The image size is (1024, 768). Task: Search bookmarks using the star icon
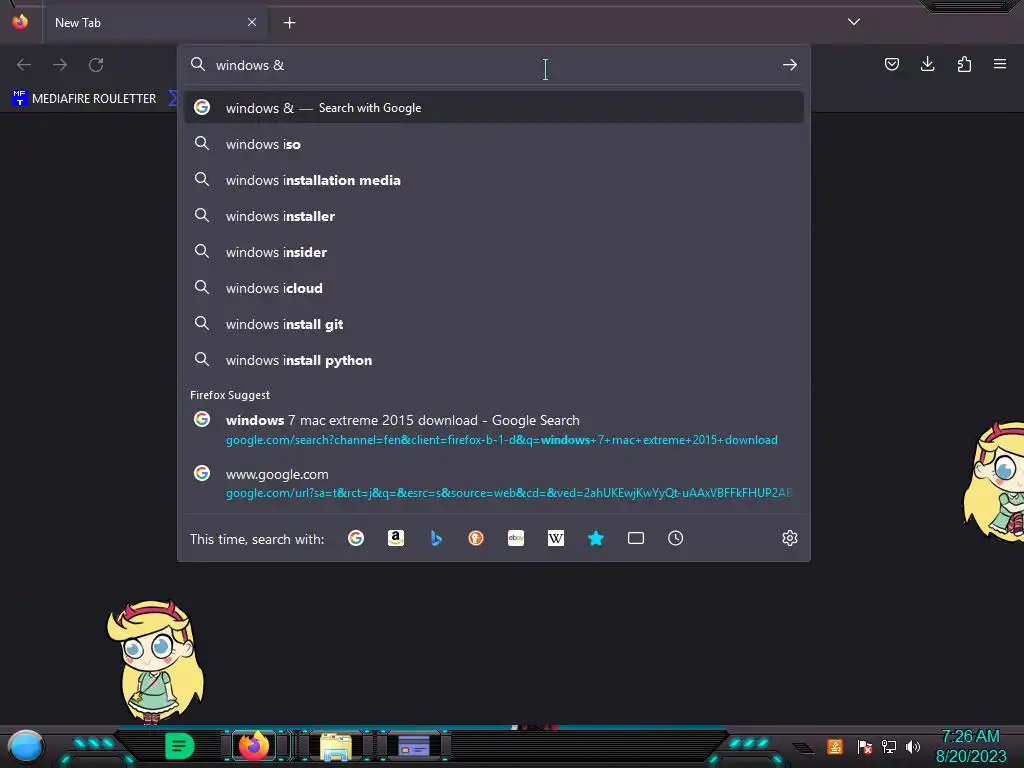[596, 538]
